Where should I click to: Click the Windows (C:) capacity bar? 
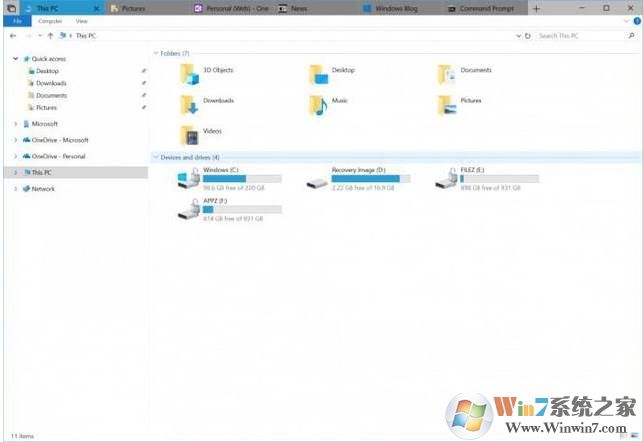(x=242, y=178)
